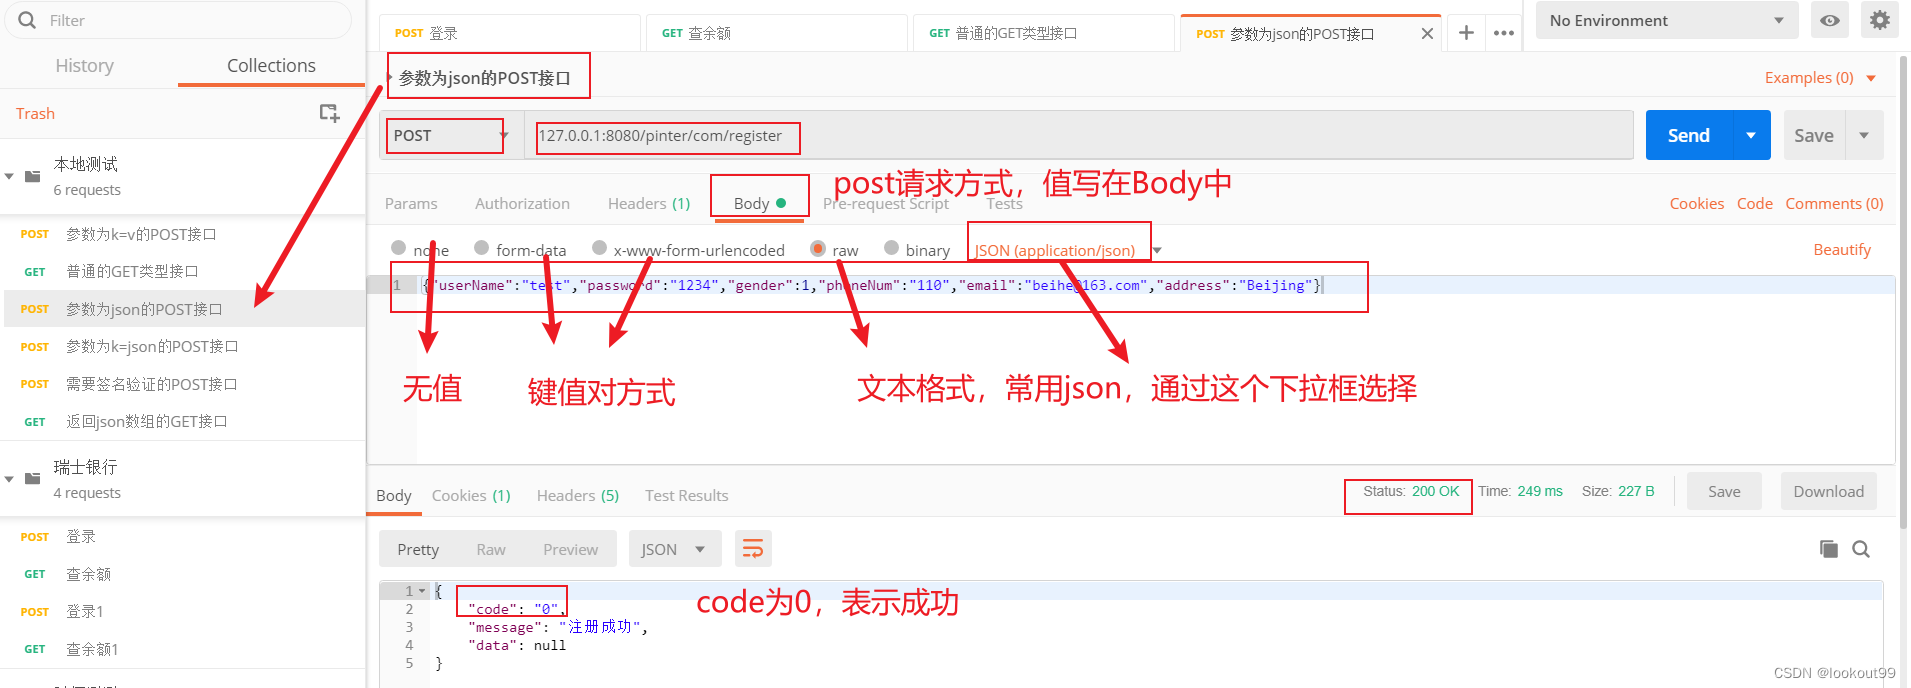
Task: Open manage environments gear icon
Action: 1880,20
